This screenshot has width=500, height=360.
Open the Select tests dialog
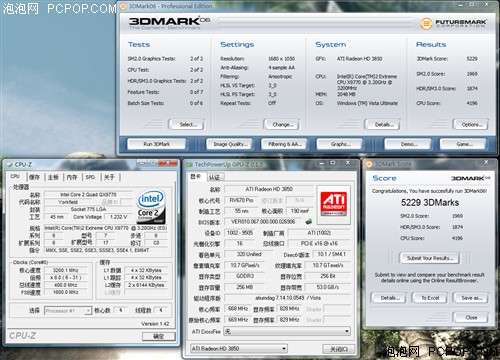186,124
